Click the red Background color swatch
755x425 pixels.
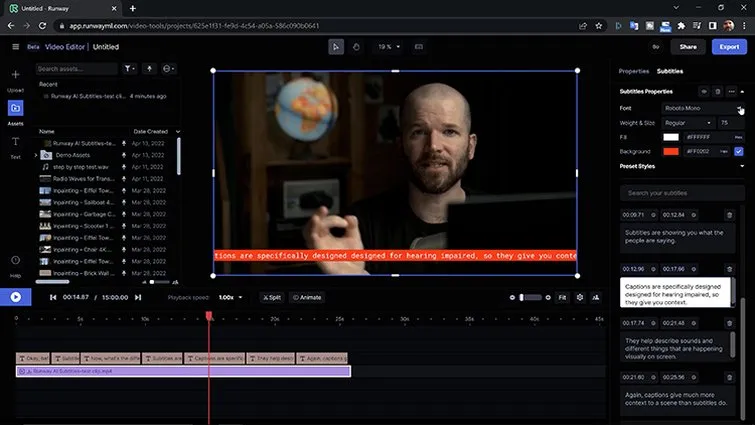(672, 151)
